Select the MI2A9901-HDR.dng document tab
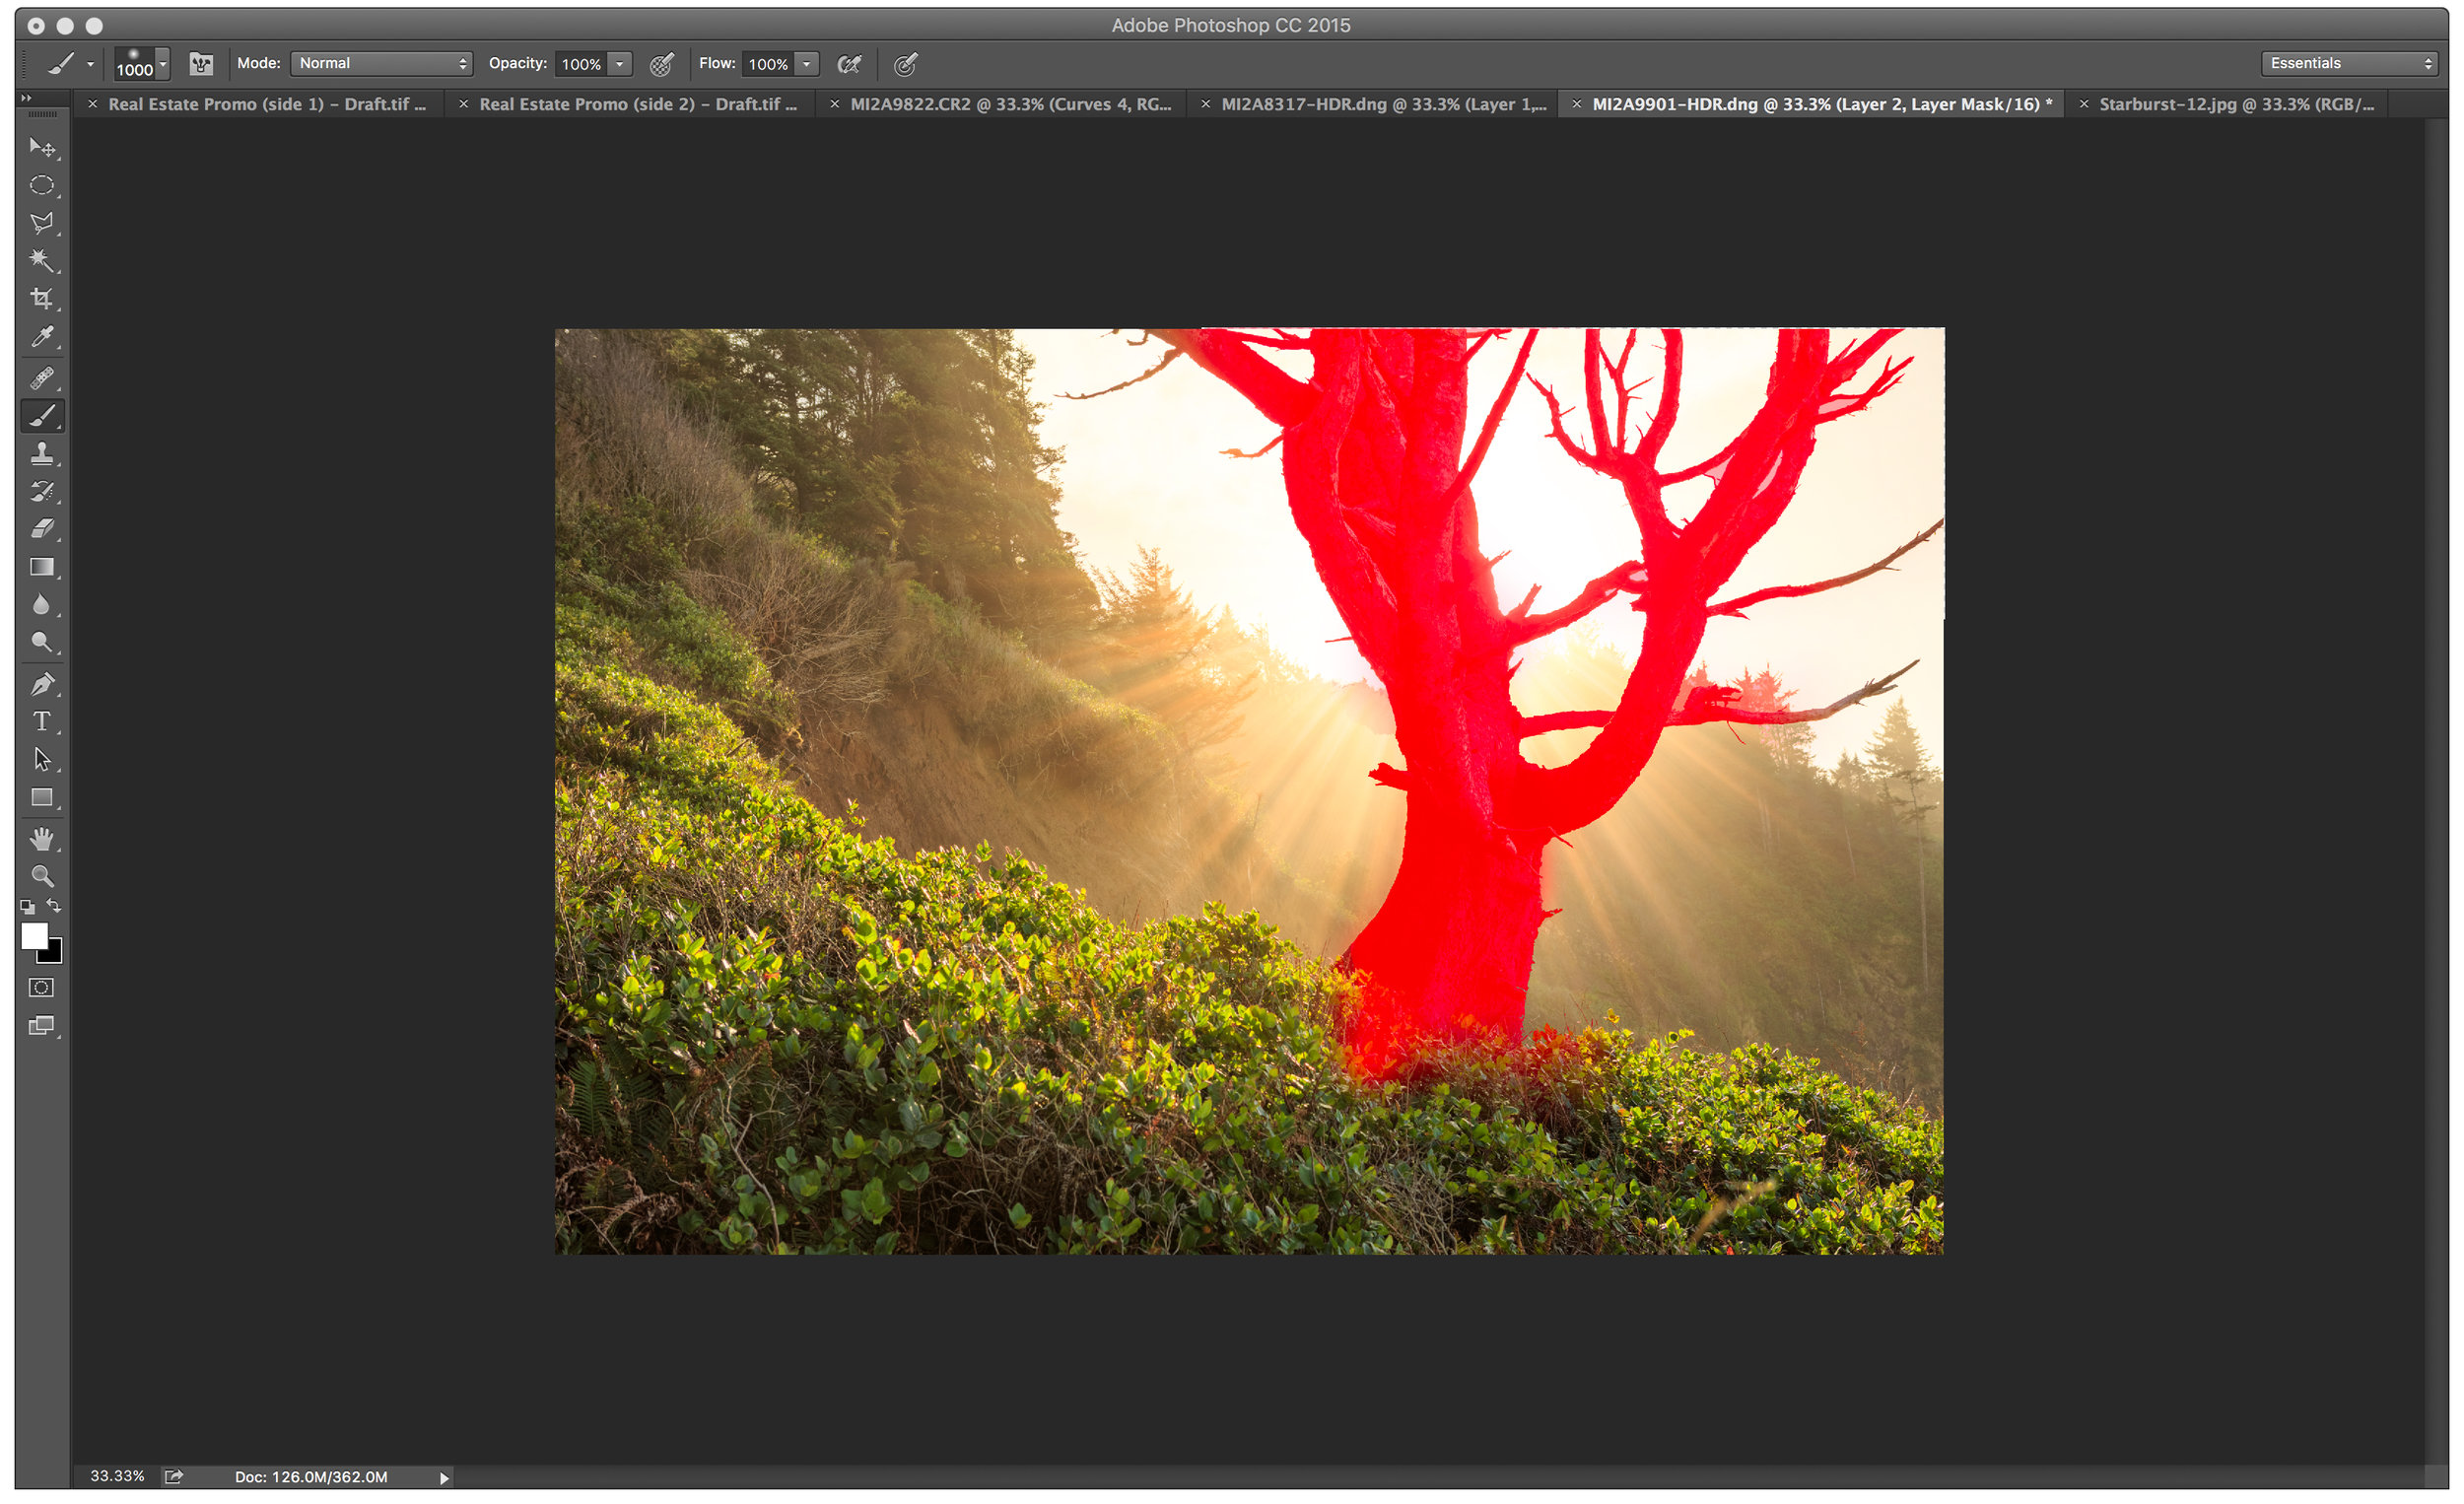 pos(1822,104)
